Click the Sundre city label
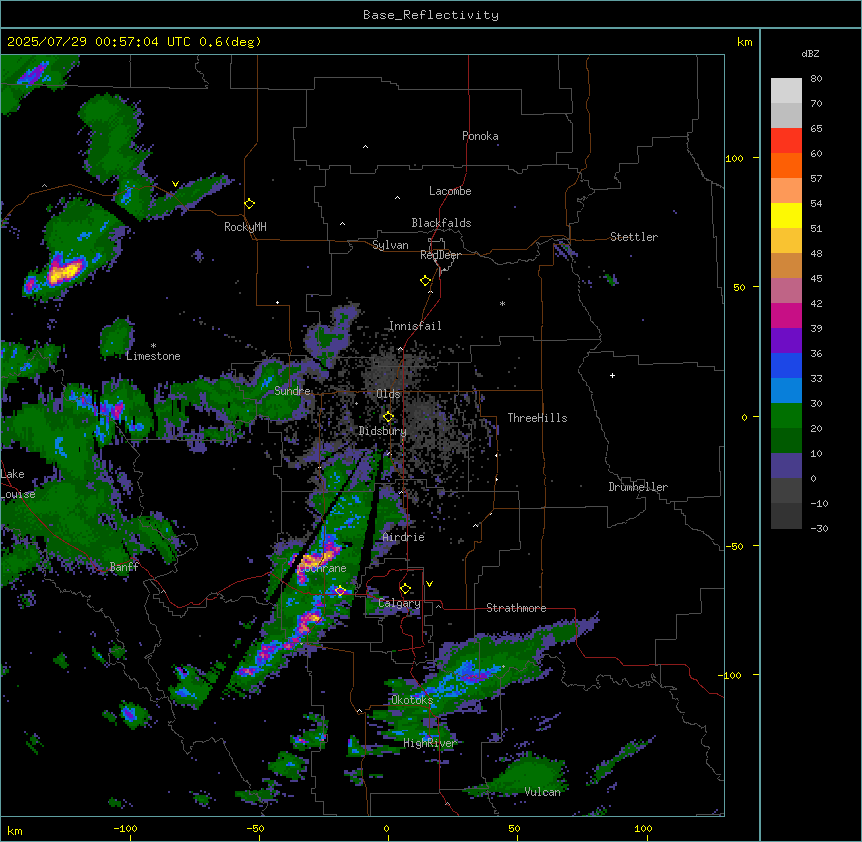The height and width of the screenshot is (842, 862). [292, 391]
